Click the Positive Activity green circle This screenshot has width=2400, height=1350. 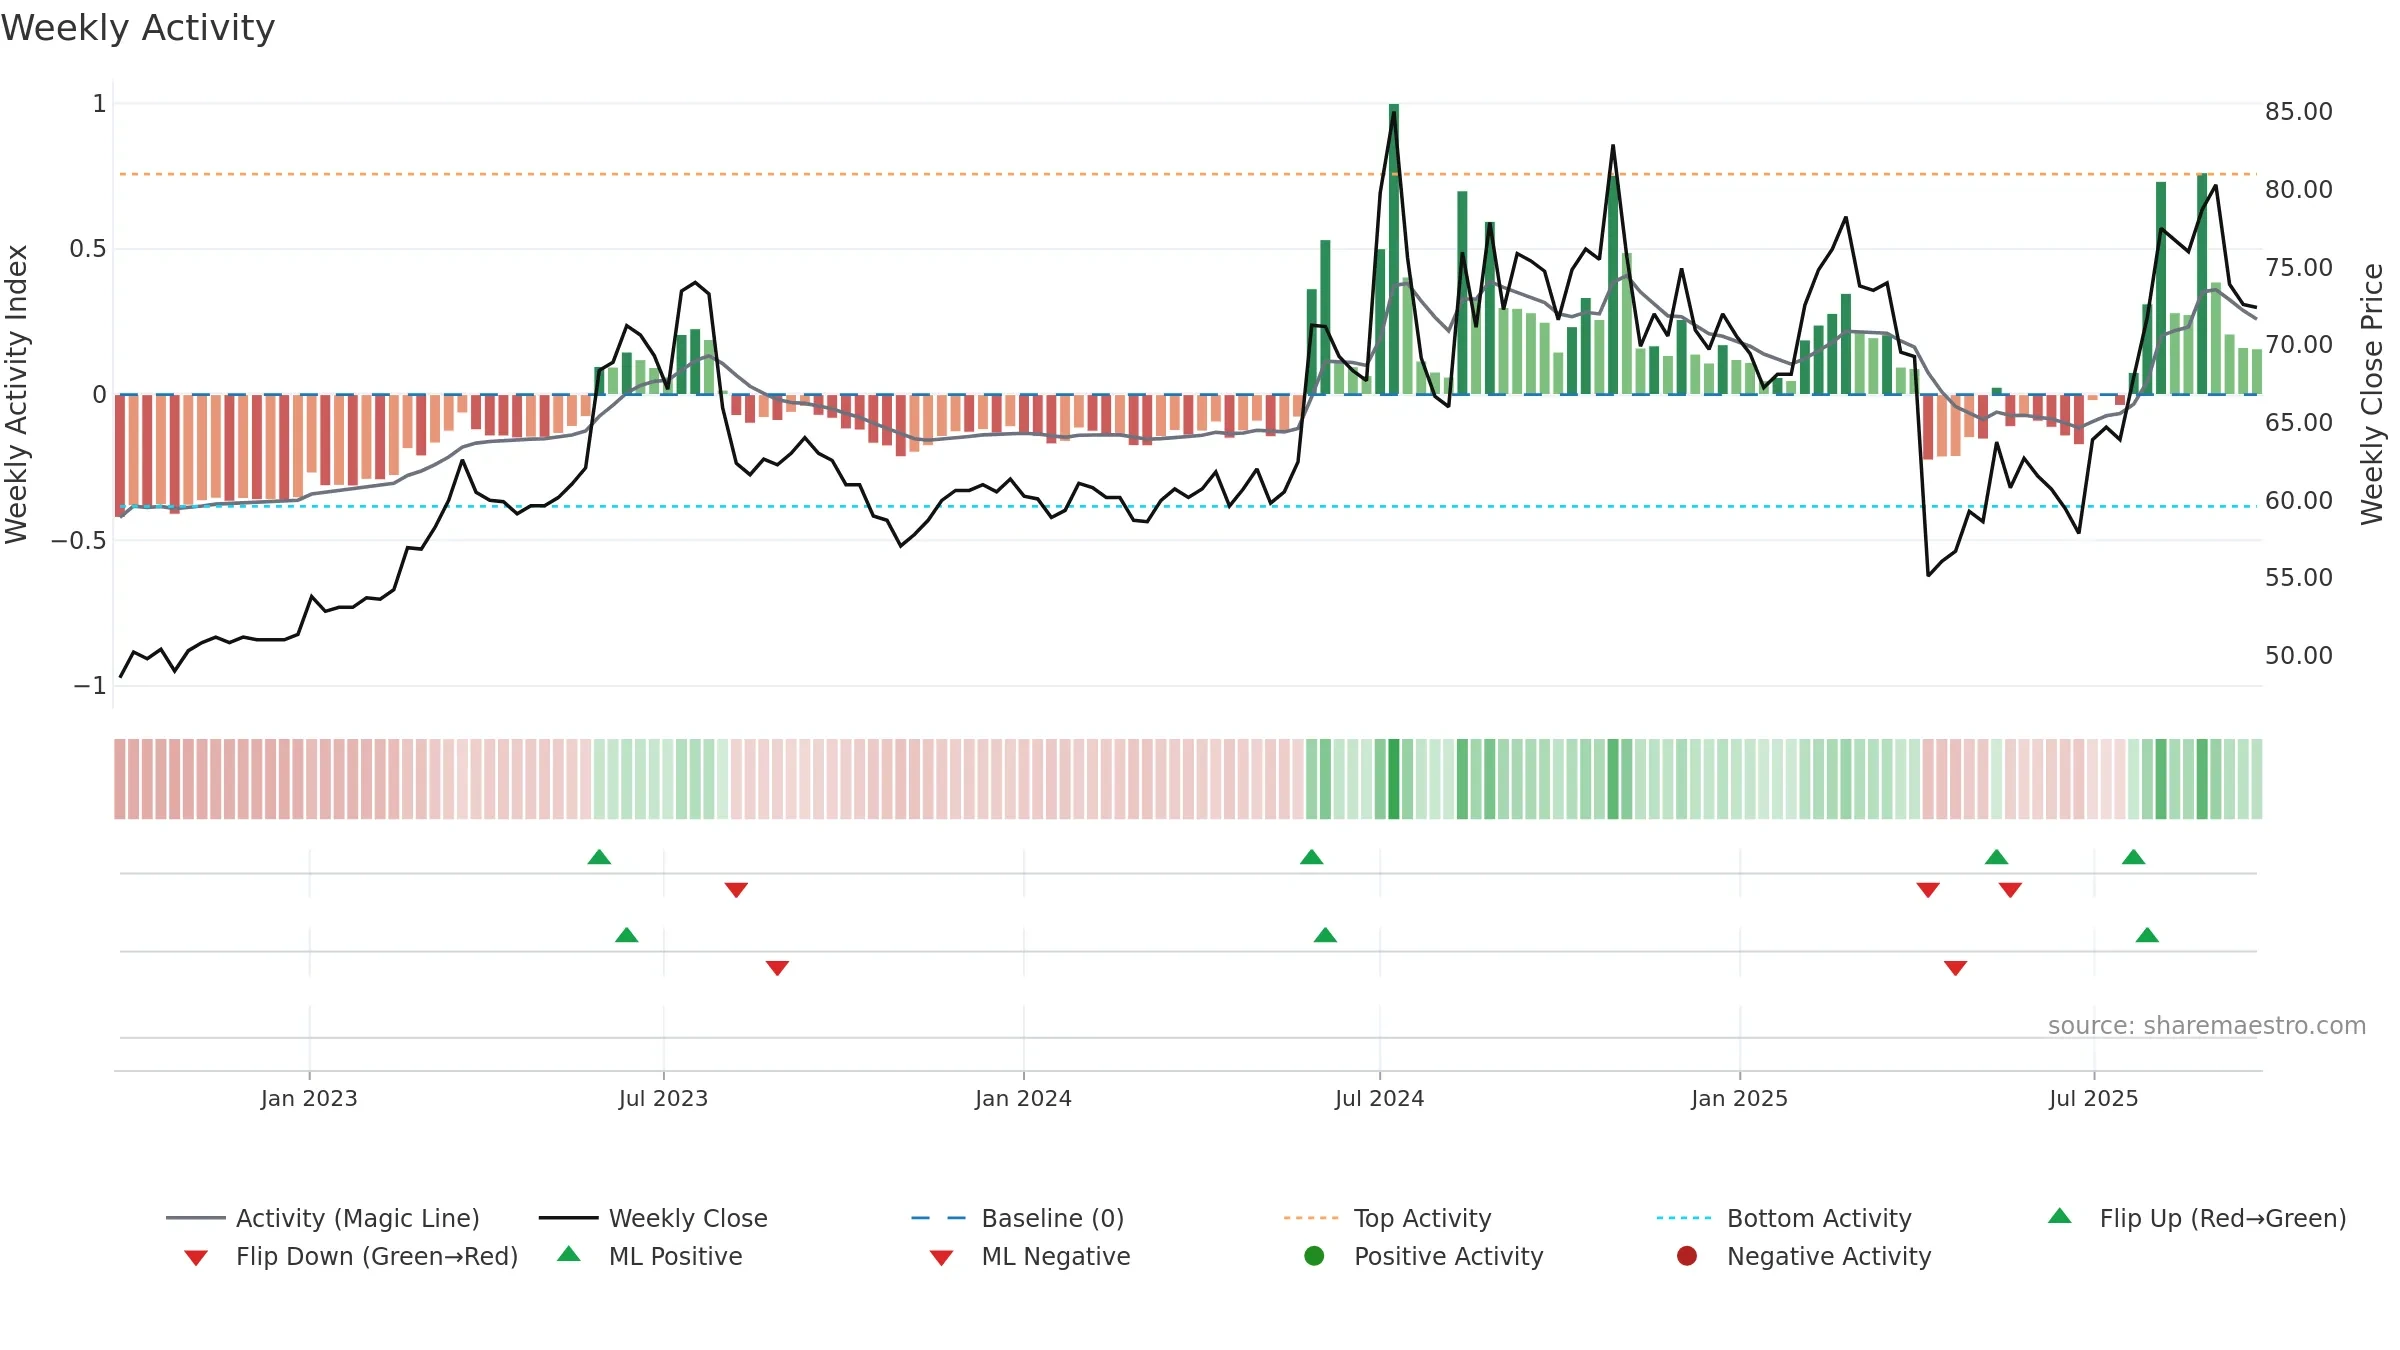1314,1256
